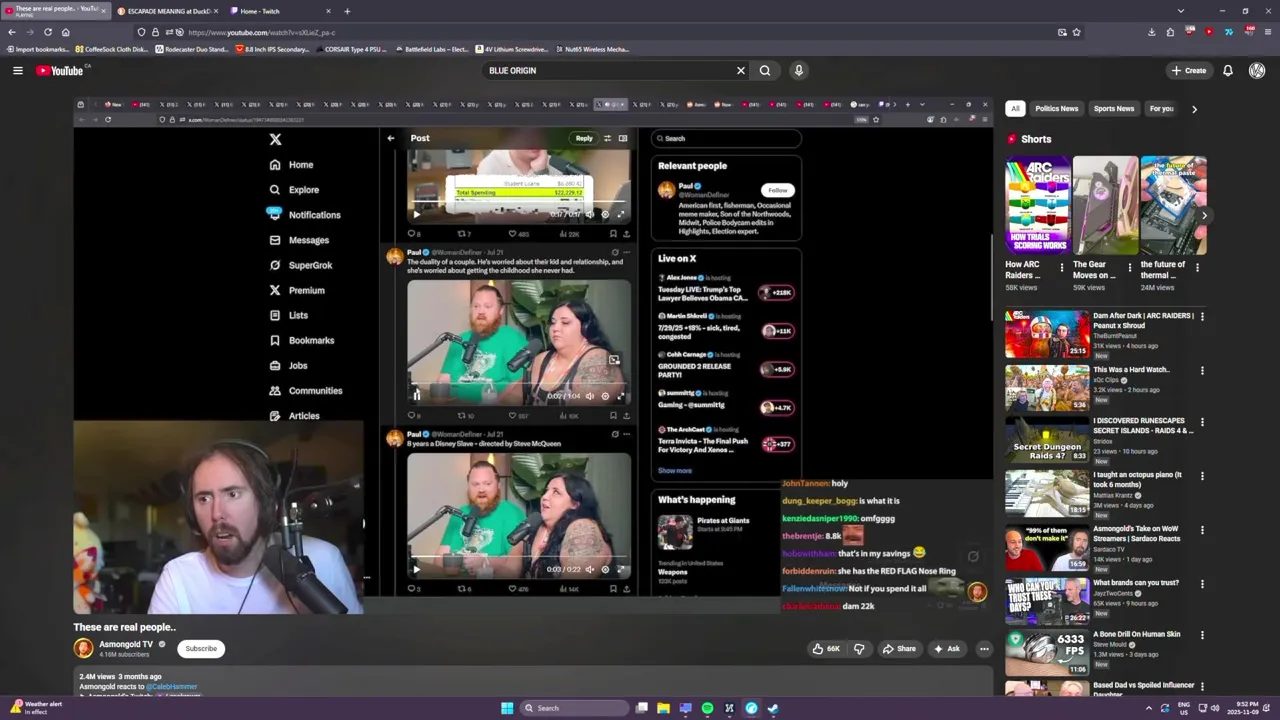
Task: Show hidden system tray icons chevron
Action: (x=1148, y=708)
